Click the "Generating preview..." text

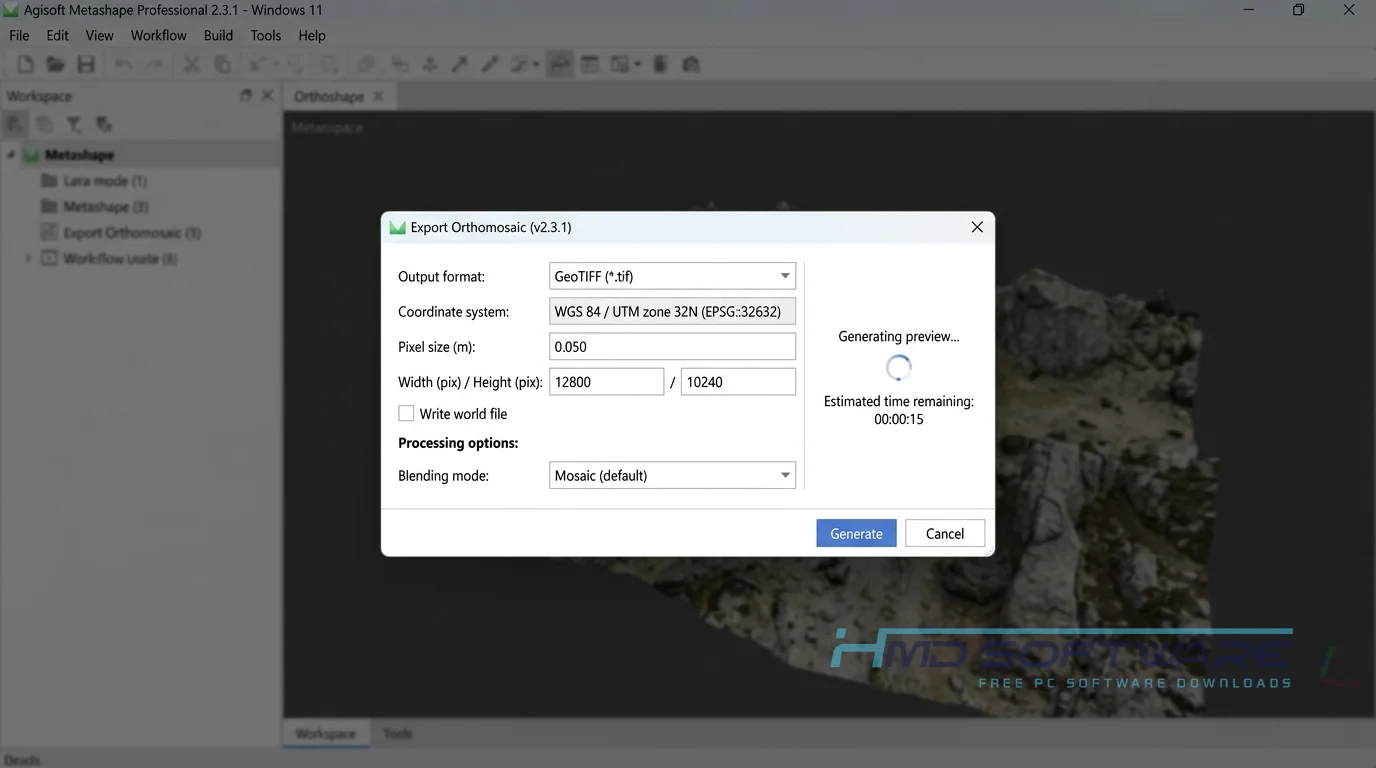point(899,336)
